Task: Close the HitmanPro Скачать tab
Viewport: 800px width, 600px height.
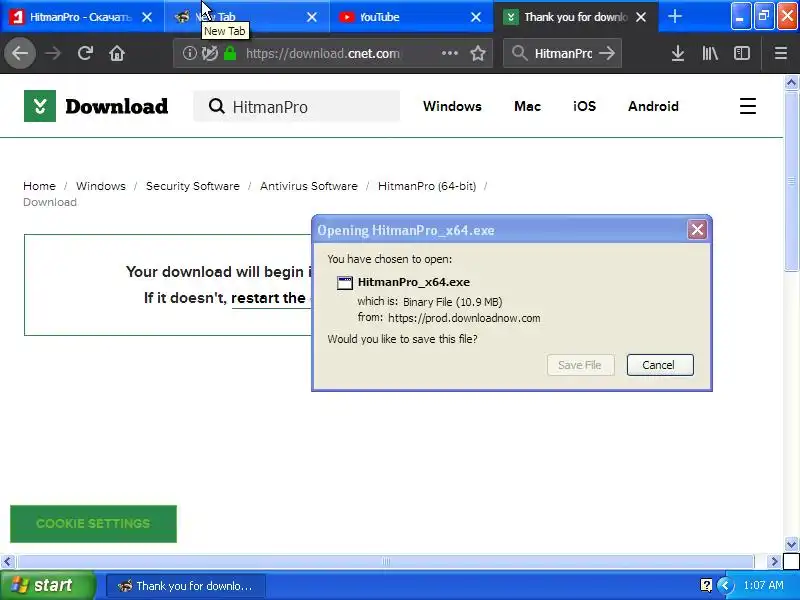Action: click(147, 17)
